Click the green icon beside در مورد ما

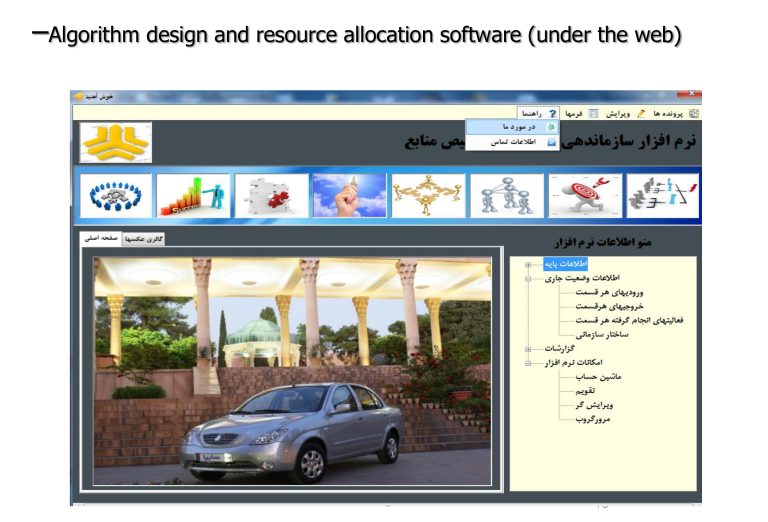point(552,127)
